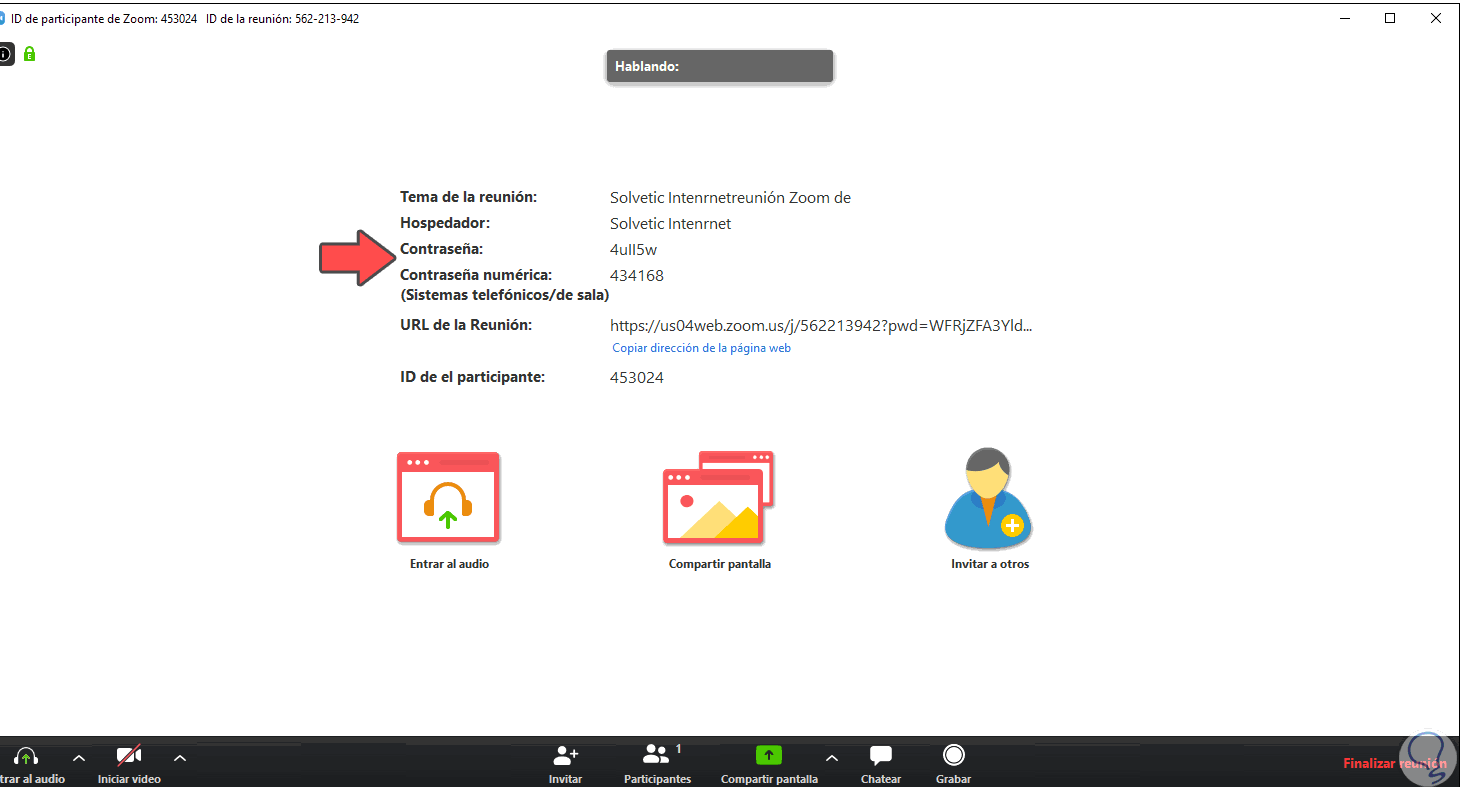Screen dimensions: 1479x787
Task: Close the Zoom meeting window
Action: point(1436,18)
